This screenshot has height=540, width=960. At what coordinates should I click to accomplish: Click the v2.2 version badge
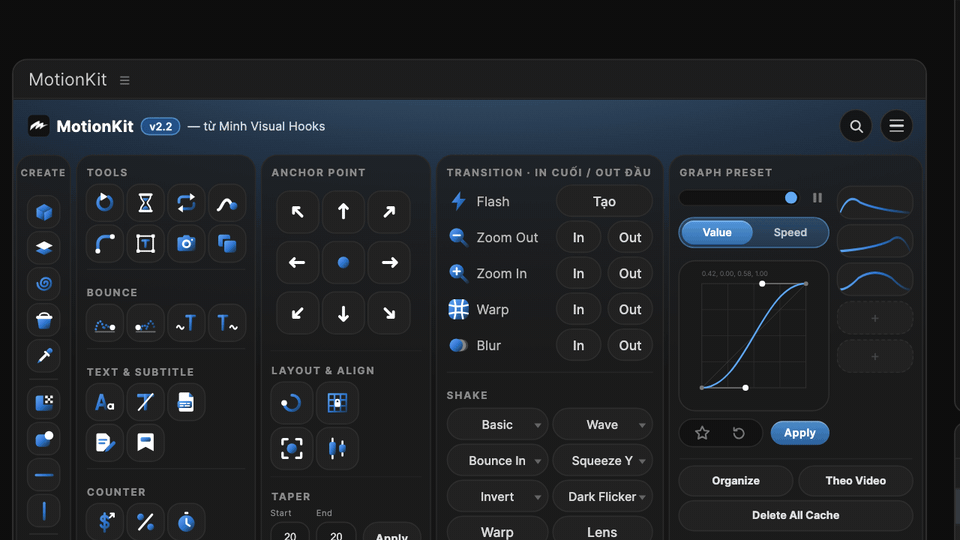[160, 126]
